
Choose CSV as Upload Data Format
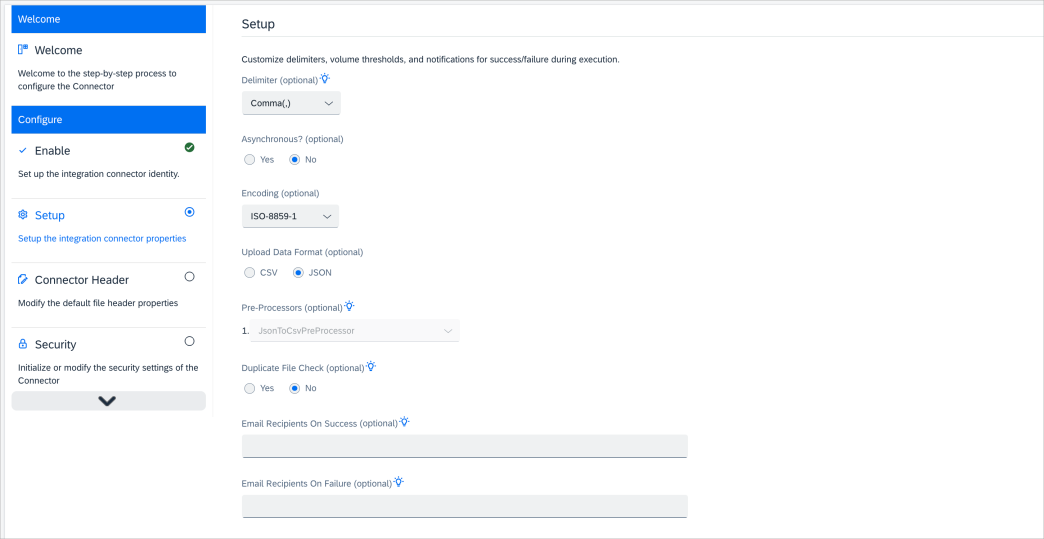pos(250,272)
